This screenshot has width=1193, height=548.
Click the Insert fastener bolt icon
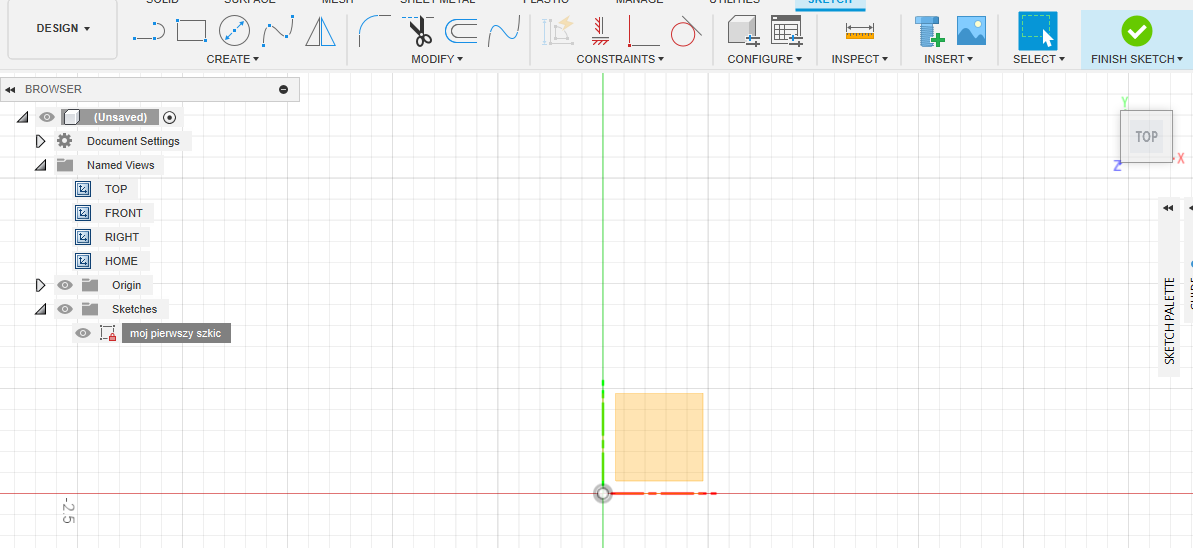click(x=928, y=31)
